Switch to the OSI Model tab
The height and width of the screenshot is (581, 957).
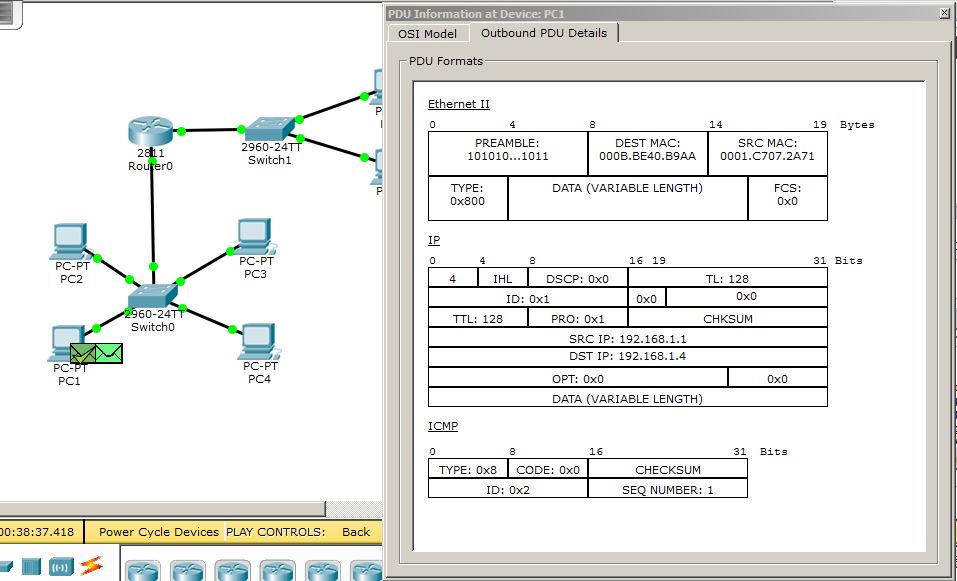coord(427,34)
